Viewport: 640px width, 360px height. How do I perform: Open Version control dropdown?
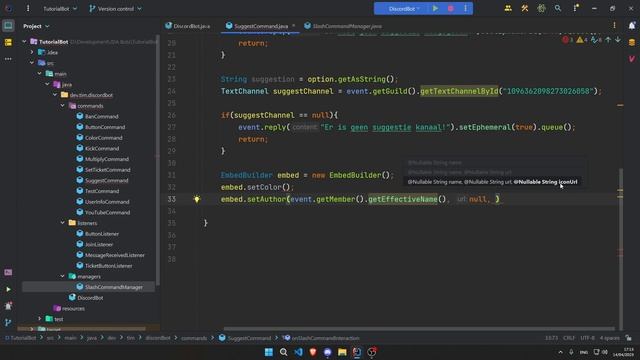[116, 9]
